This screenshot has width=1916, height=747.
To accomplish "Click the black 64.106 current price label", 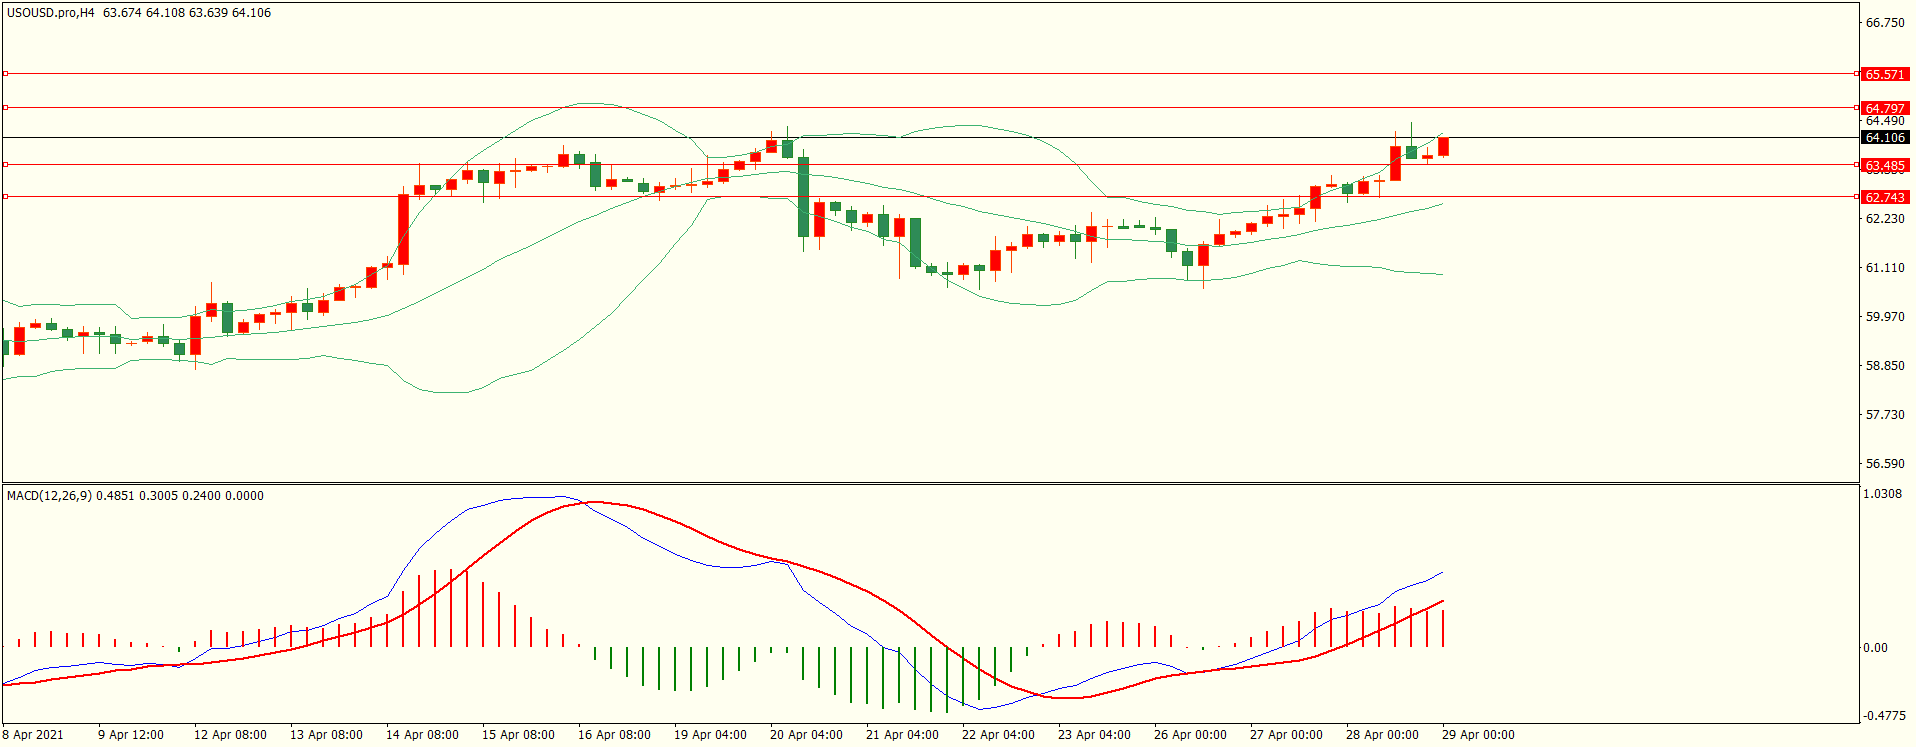I will tap(1884, 138).
